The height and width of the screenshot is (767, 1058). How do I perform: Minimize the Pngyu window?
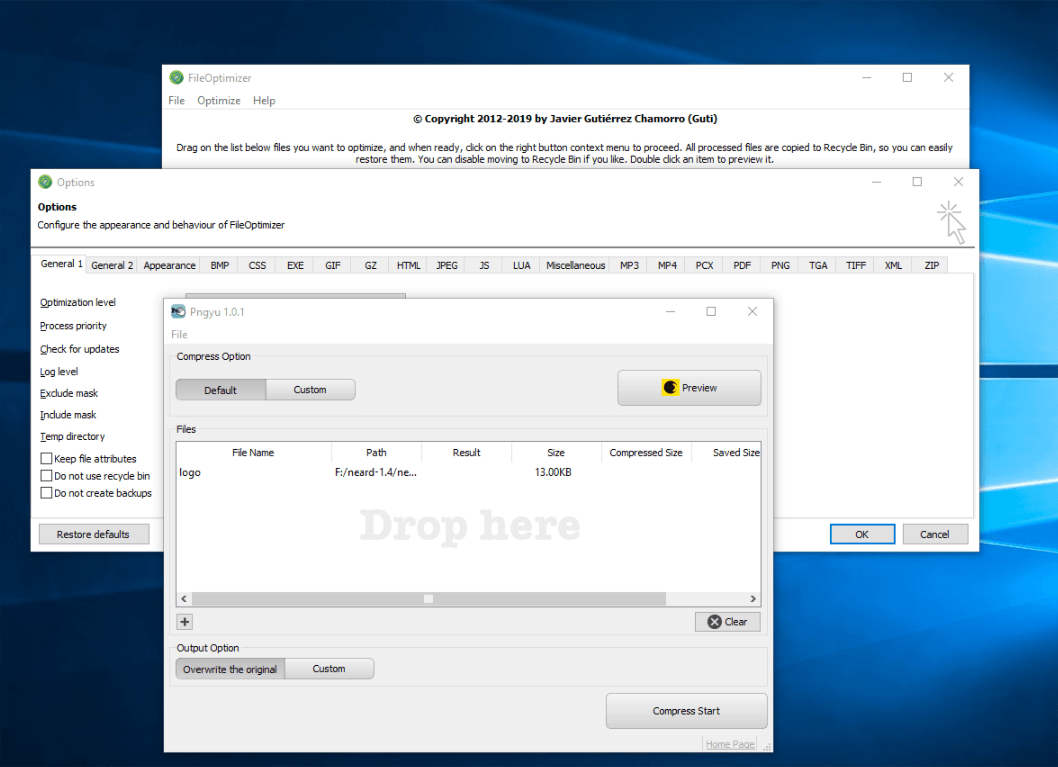(671, 312)
